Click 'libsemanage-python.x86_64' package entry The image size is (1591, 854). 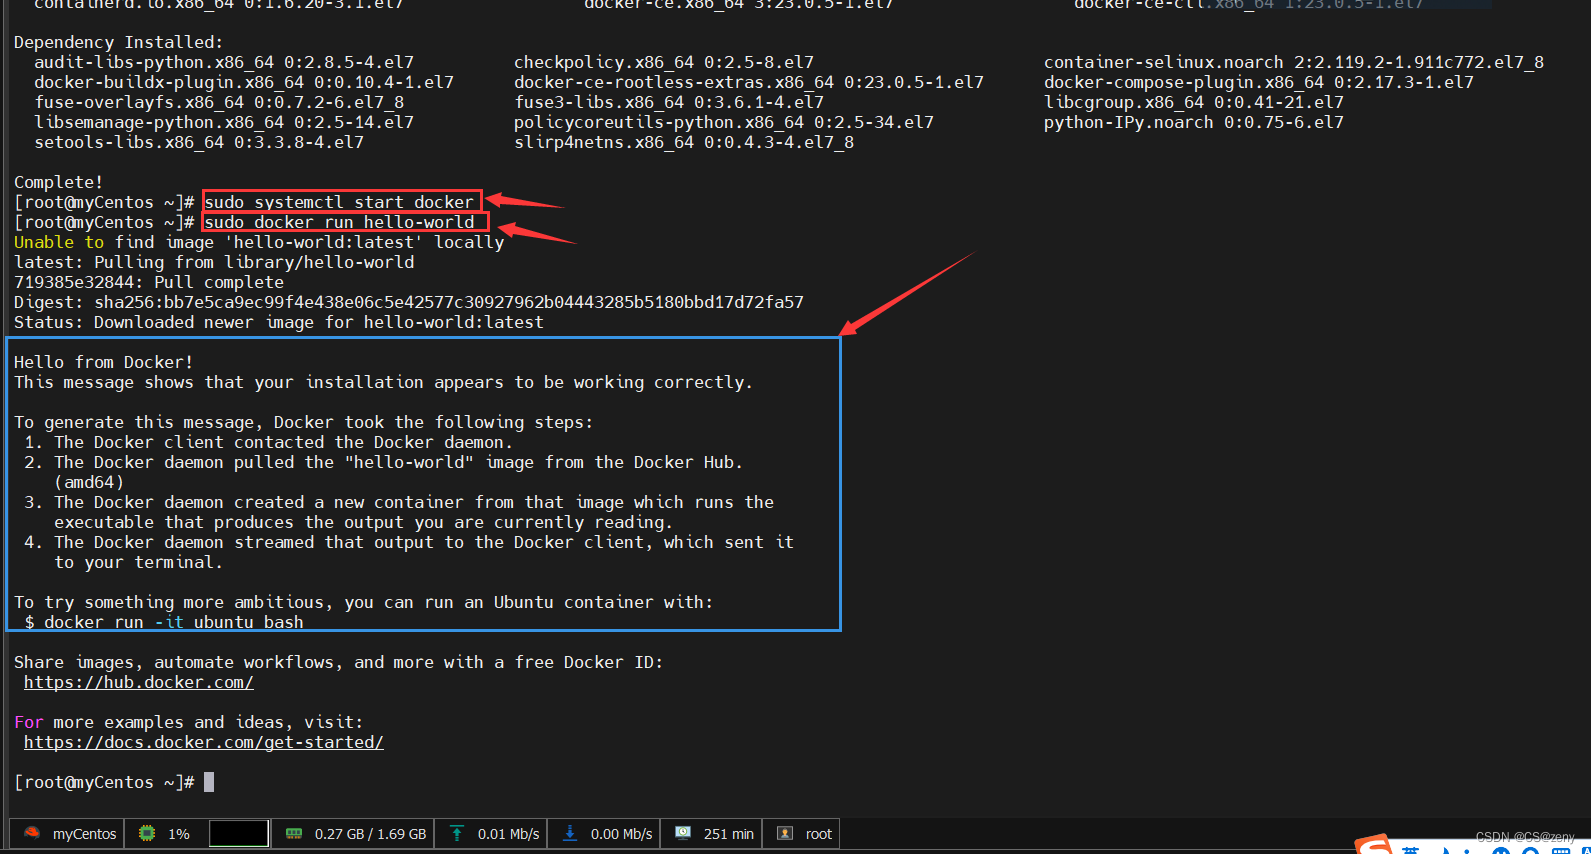coord(224,122)
